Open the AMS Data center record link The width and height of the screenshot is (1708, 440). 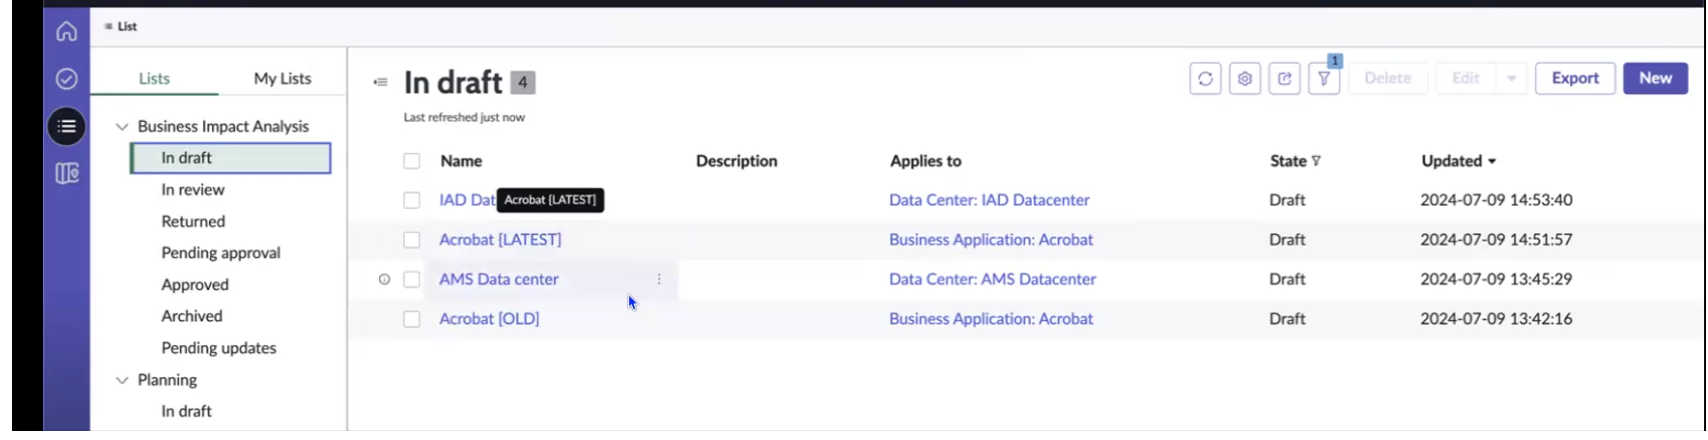[499, 279]
